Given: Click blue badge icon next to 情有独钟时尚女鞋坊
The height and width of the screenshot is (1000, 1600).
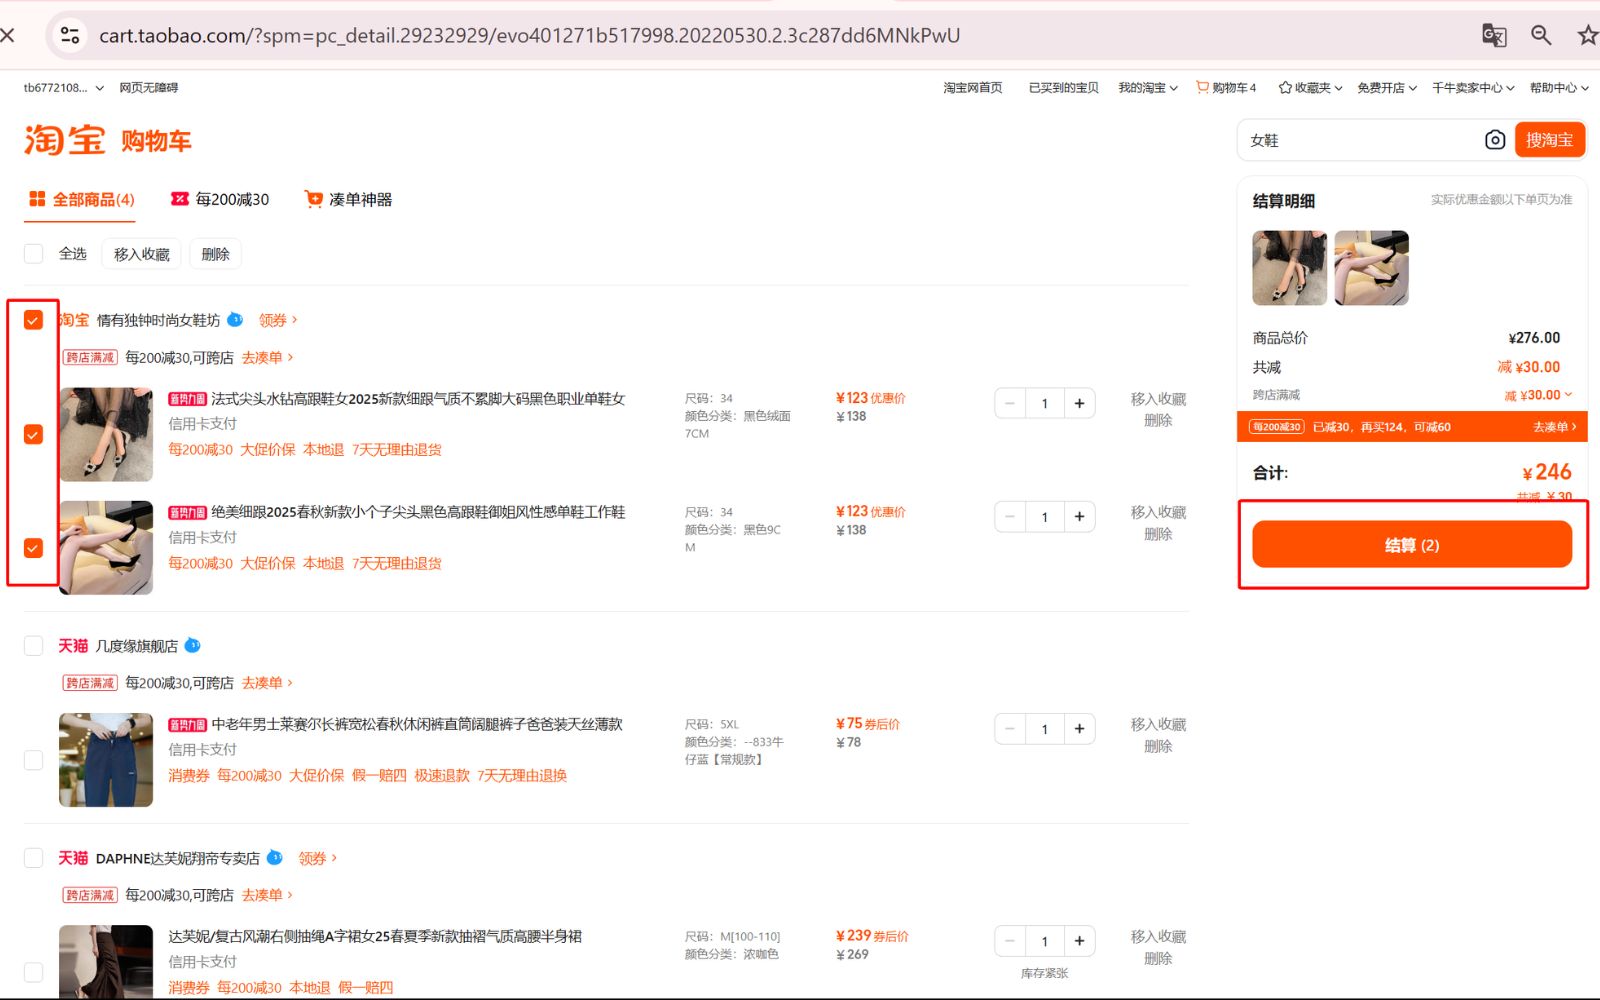Looking at the screenshot, I should tap(235, 320).
